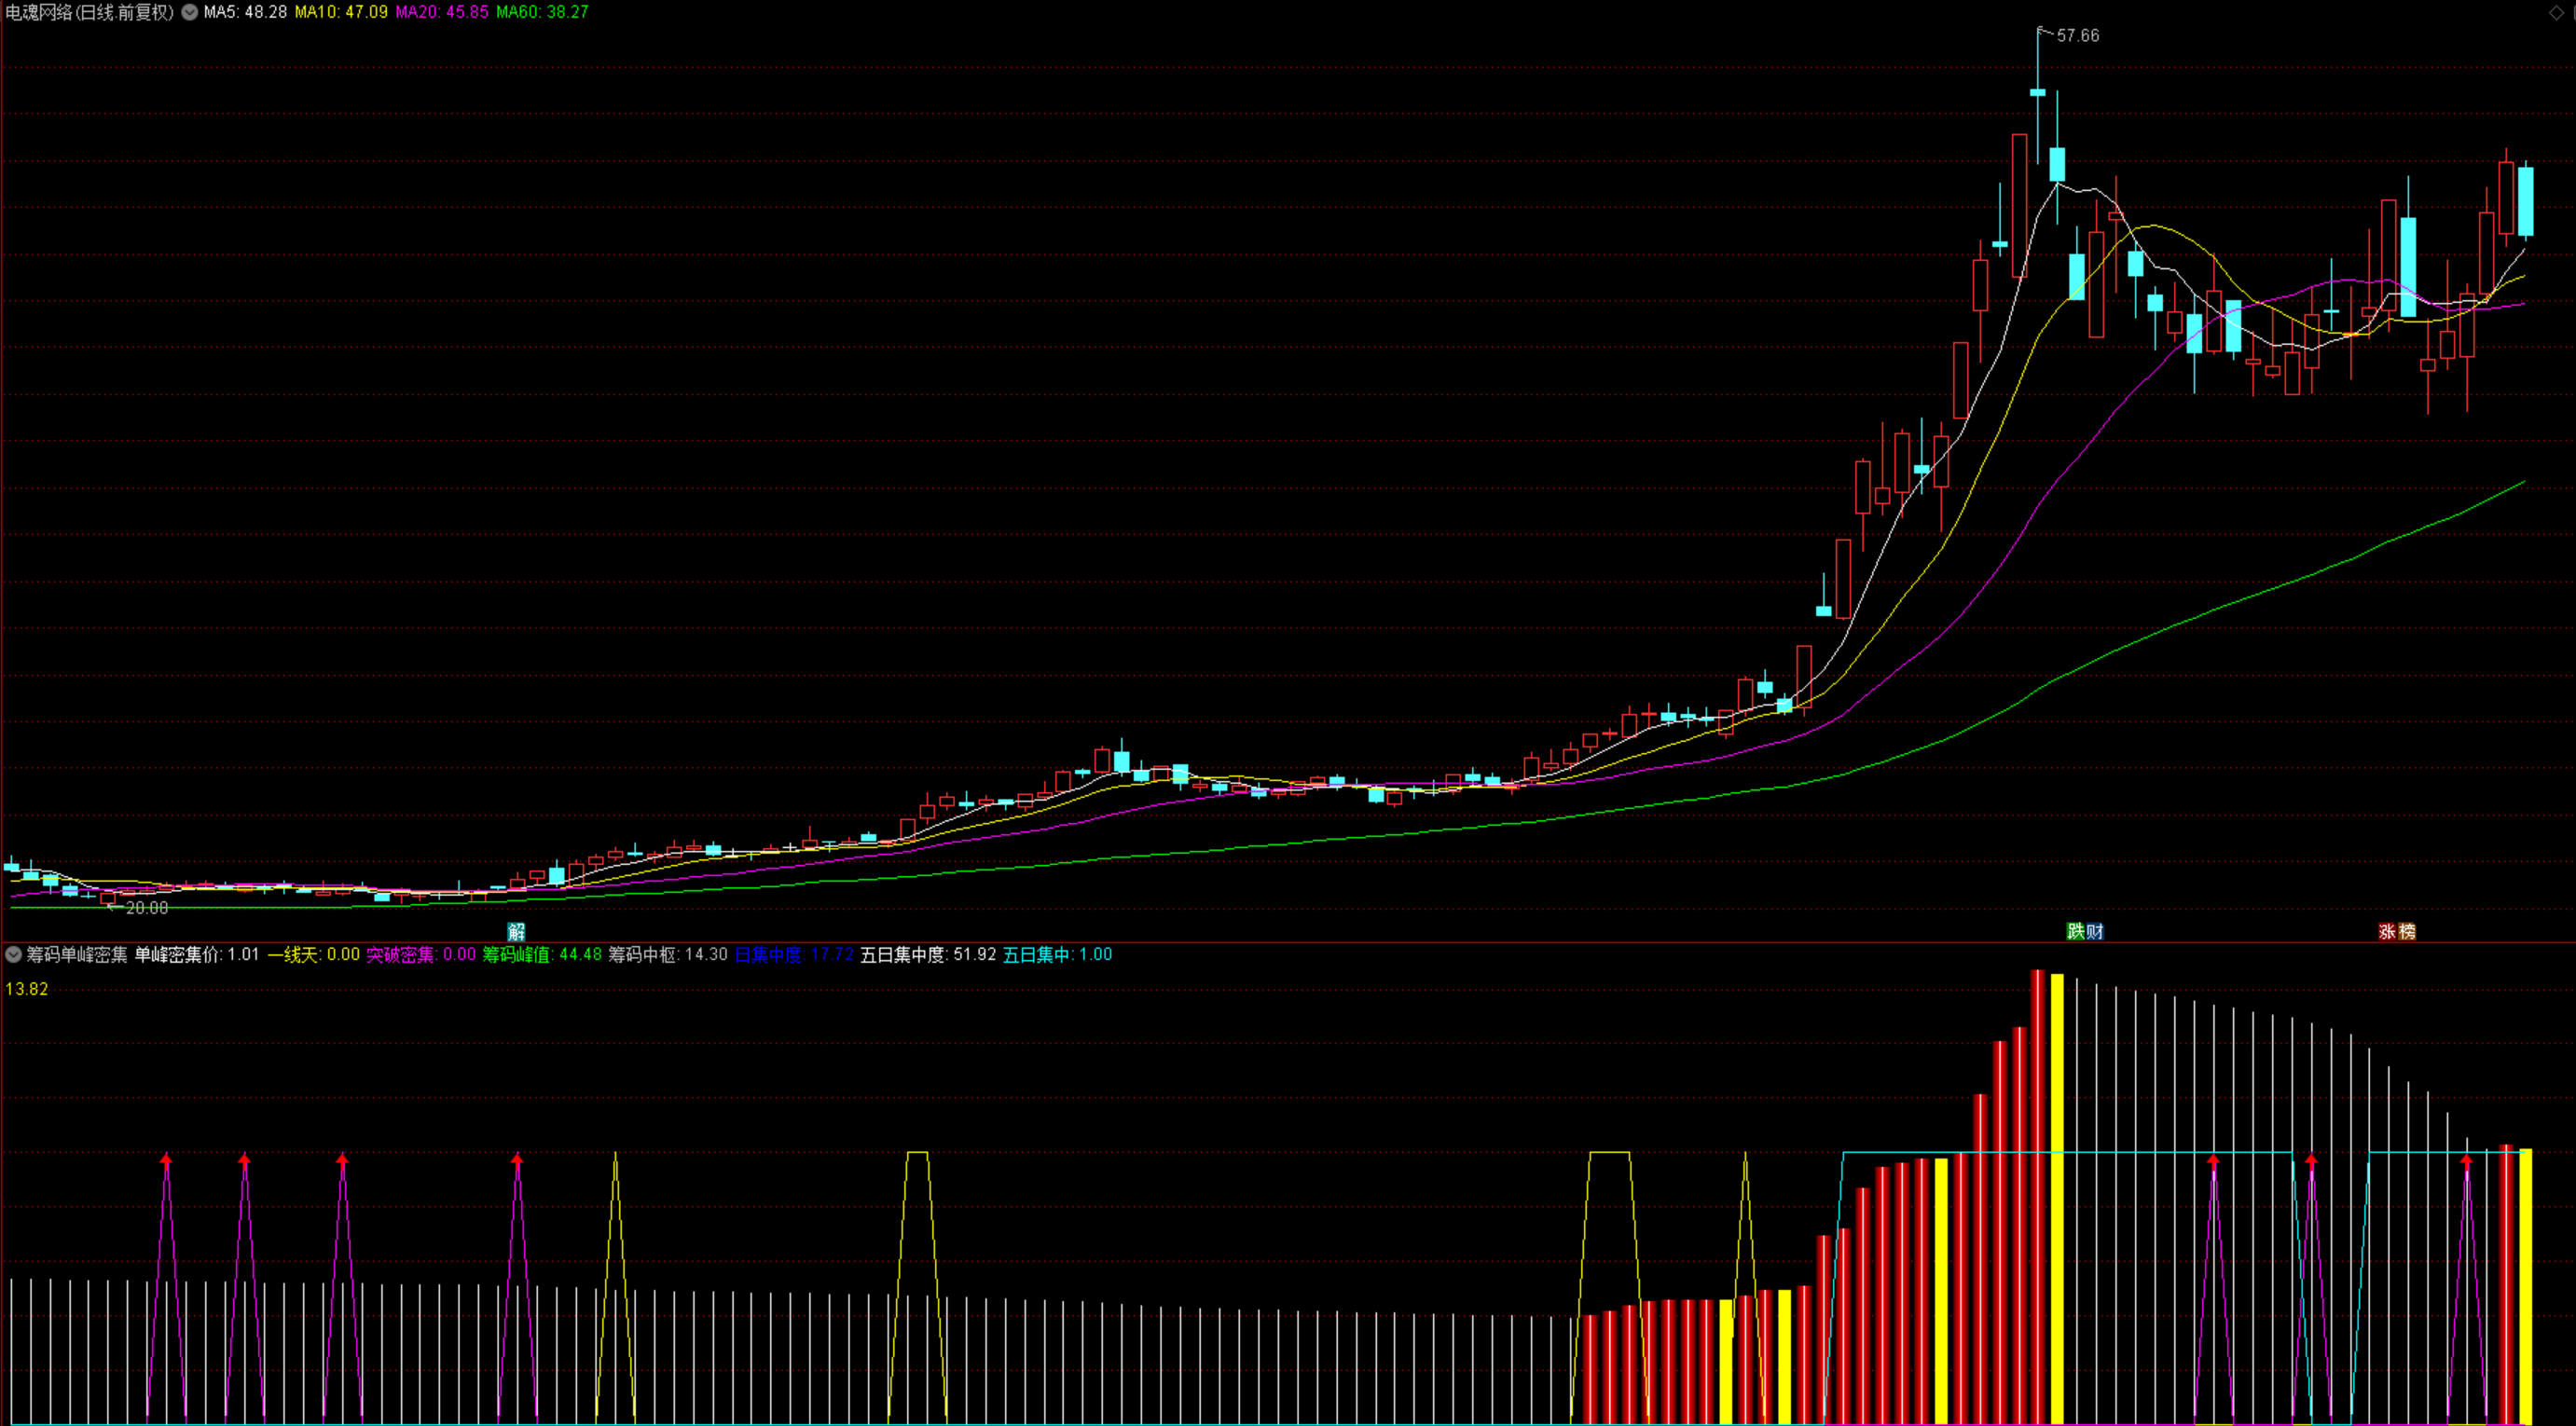The width and height of the screenshot is (2576, 1426).
Task: Click the blue 财 marker icon
Action: [x=2095, y=931]
